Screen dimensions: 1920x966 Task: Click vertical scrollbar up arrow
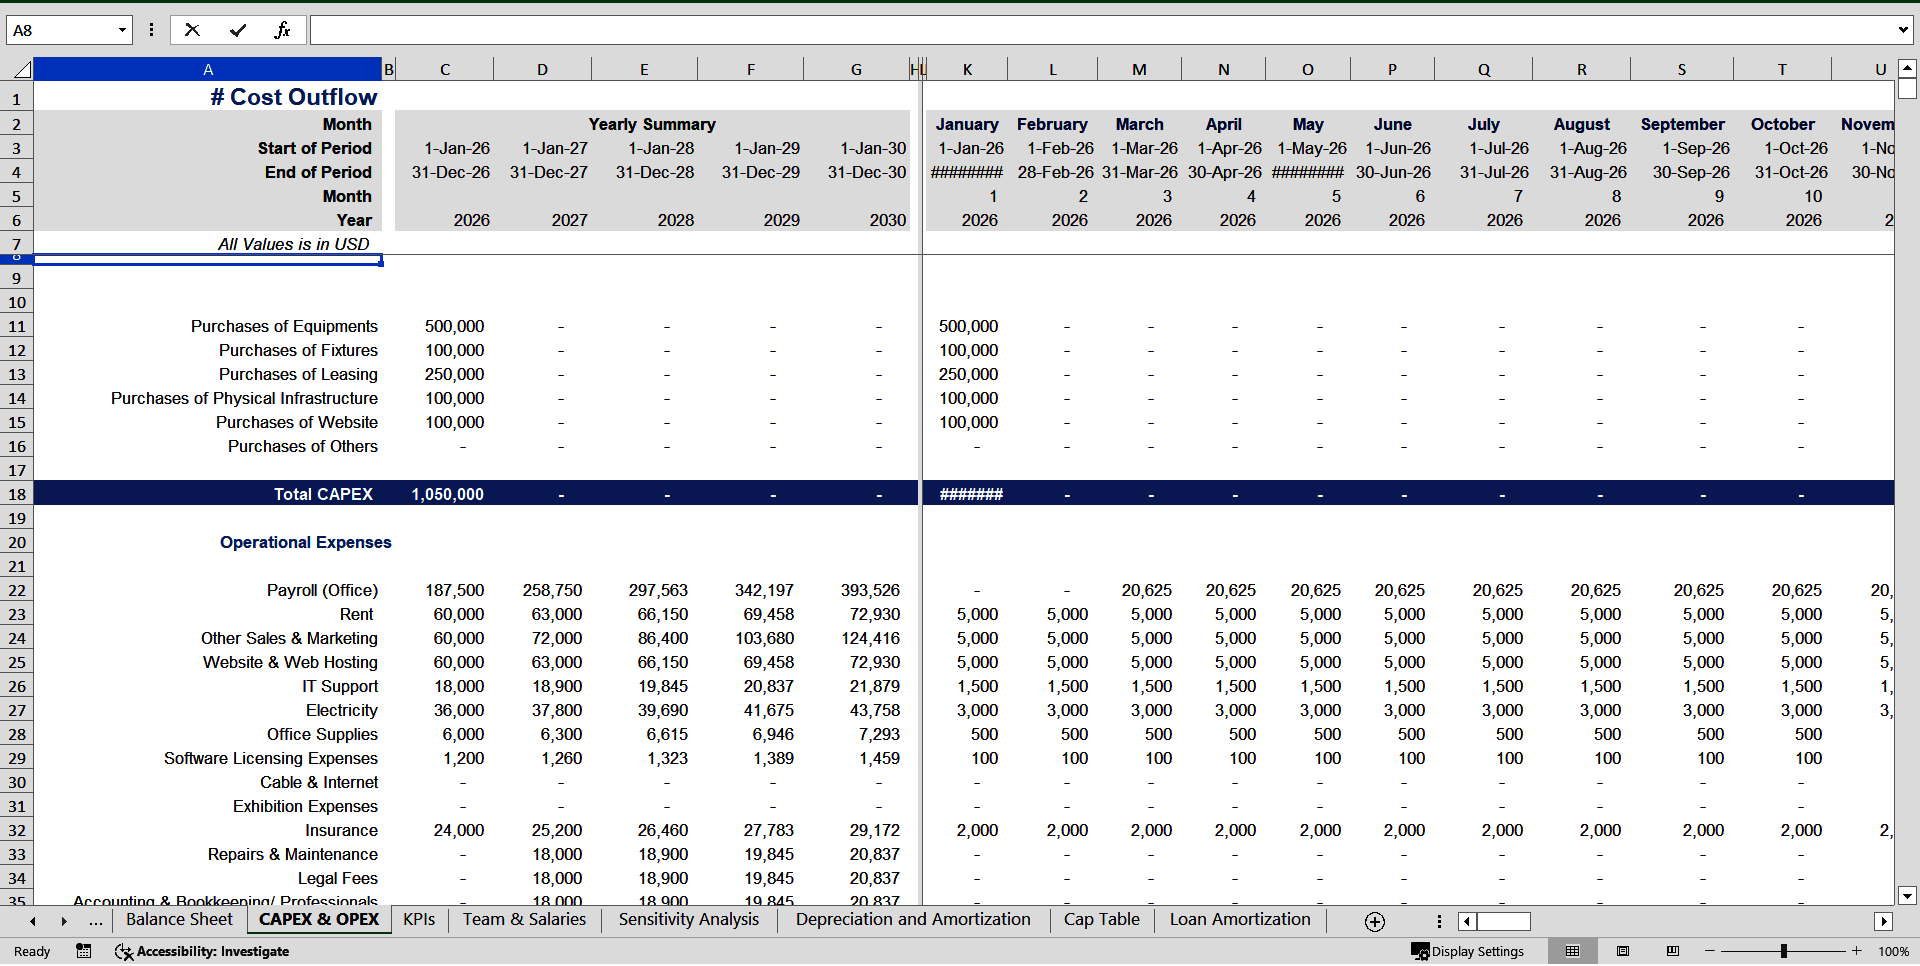point(1907,69)
